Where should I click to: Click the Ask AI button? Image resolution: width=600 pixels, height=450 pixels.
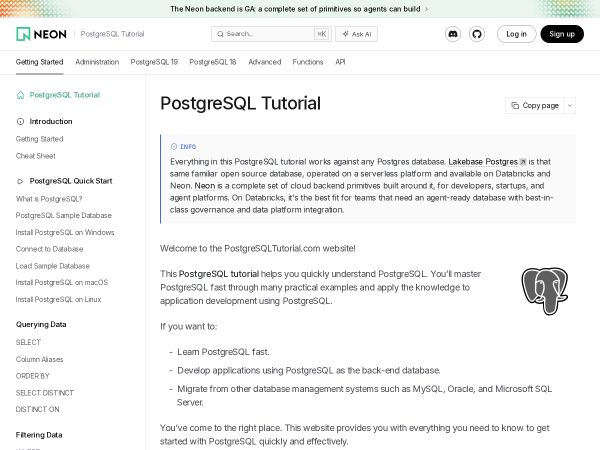357,34
